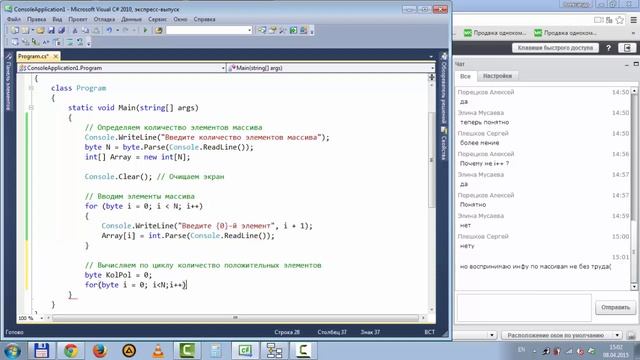Open the Правка menu
Screen dimensions: 640x360
click(x=36, y=19)
